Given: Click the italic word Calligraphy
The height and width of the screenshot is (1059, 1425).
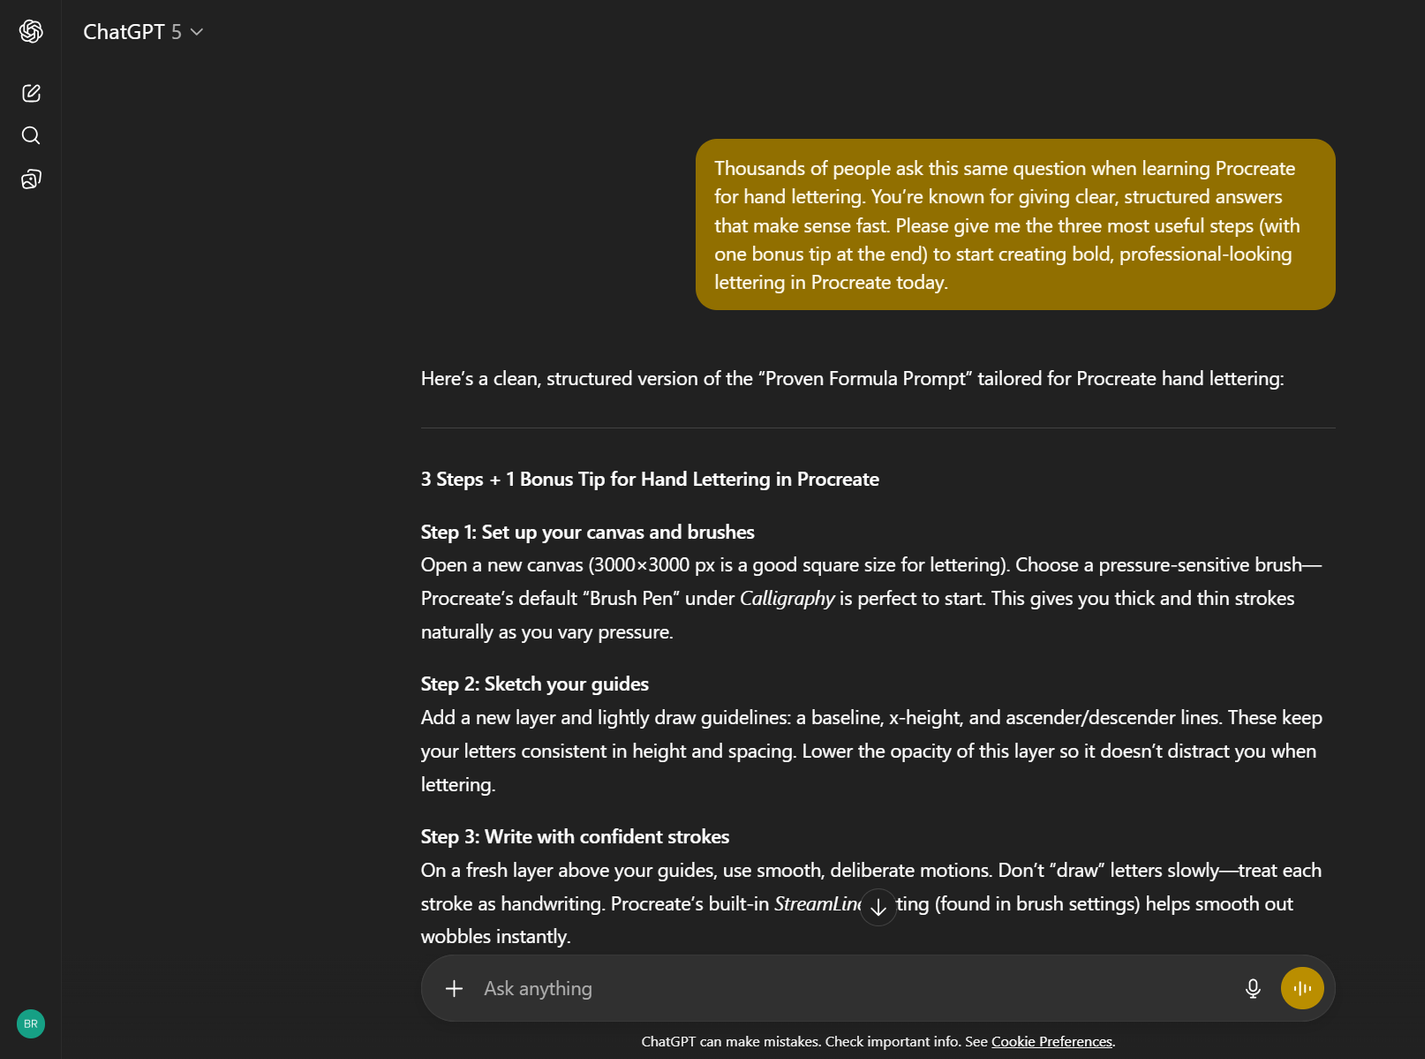Looking at the screenshot, I should [787, 598].
